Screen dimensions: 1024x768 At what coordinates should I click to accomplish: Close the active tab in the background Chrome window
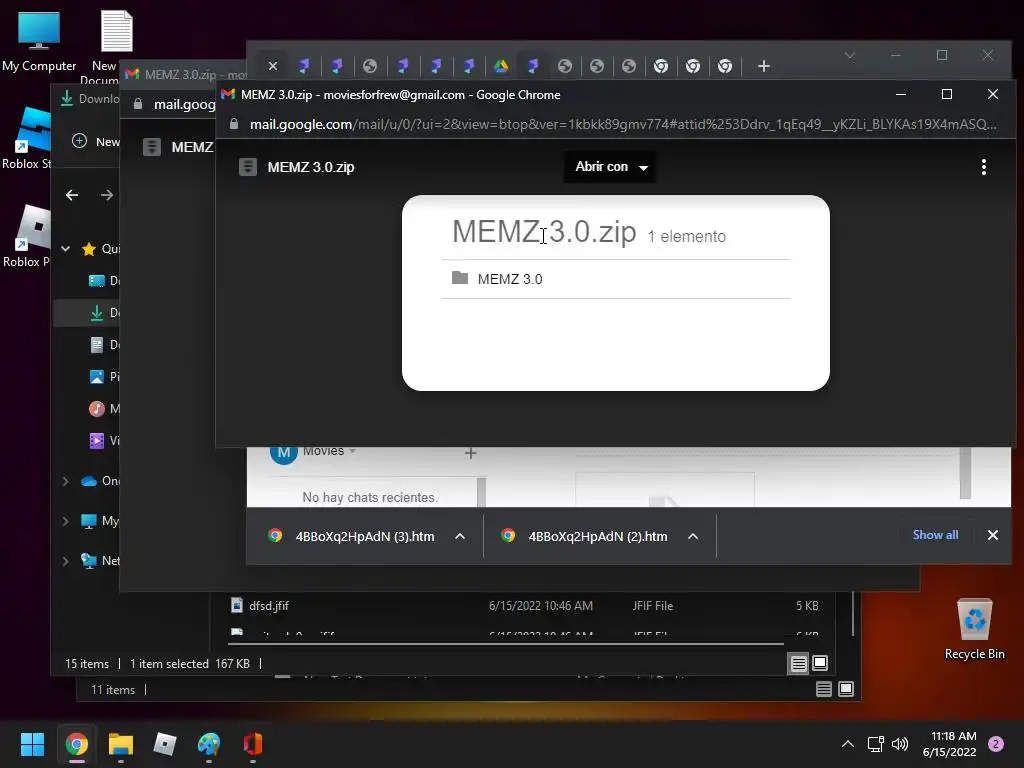tap(273, 66)
